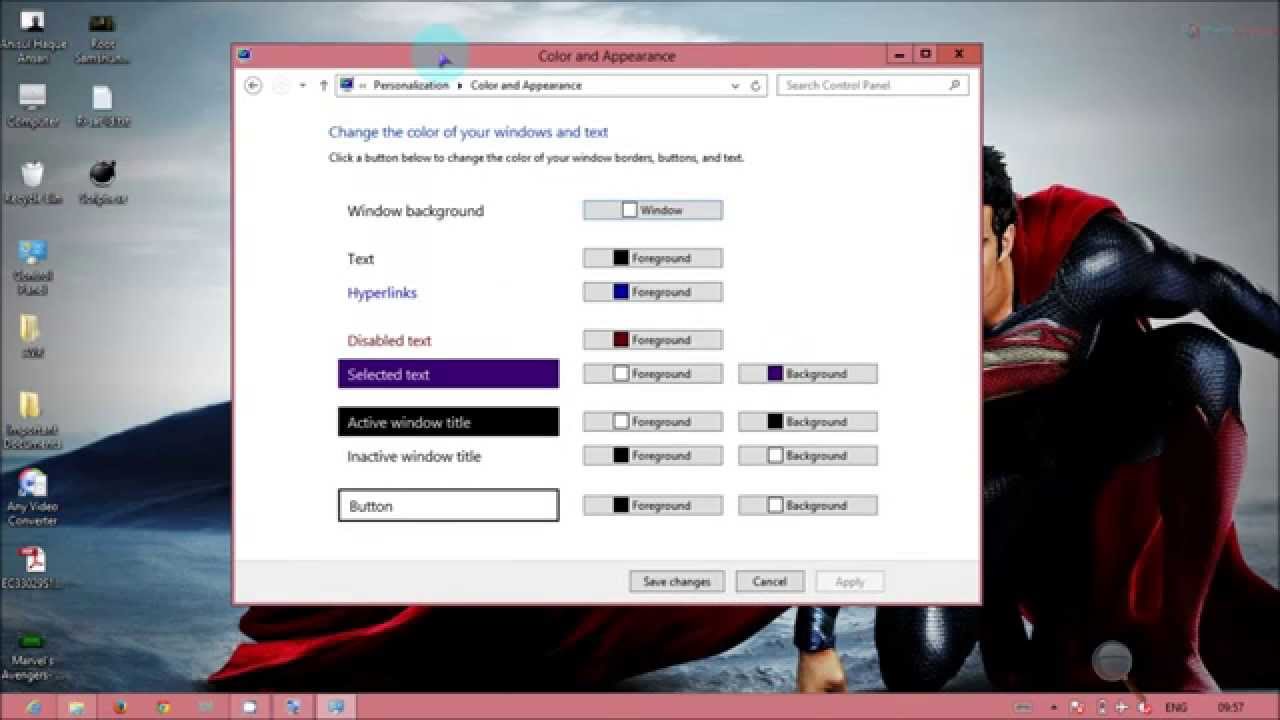The height and width of the screenshot is (720, 1280).
Task: Click the Active window title preview sample
Action: 448,422
